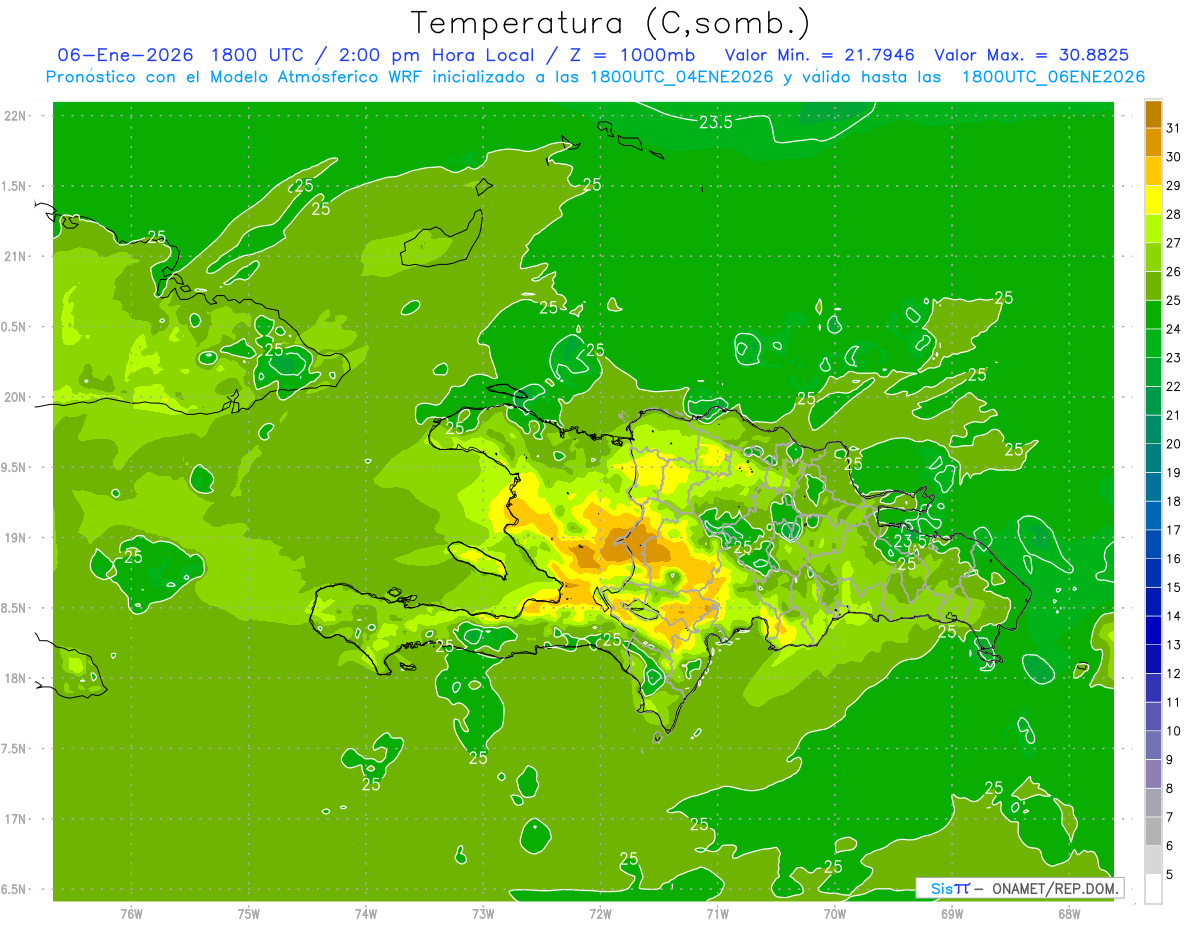Click the '25' colorbar scale label

tap(1174, 300)
